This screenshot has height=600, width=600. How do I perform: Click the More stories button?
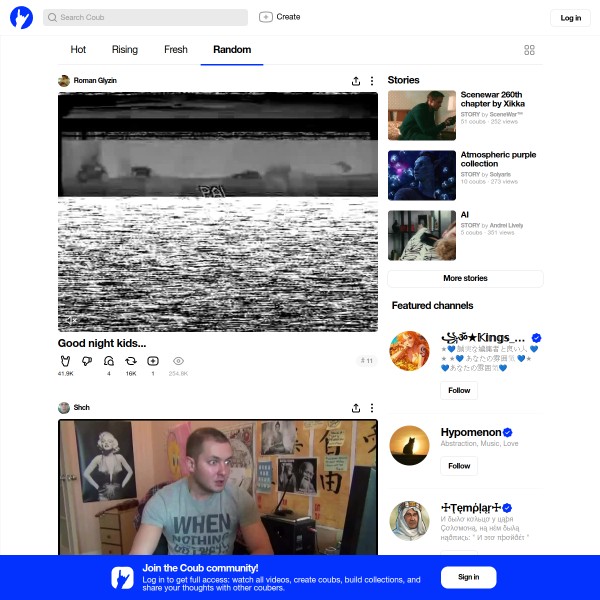click(x=465, y=279)
